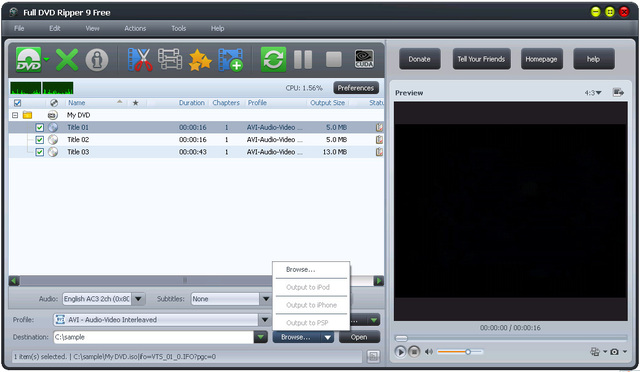Screen dimensions: 640x372
Task: Open the View menu
Action: [x=92, y=28]
